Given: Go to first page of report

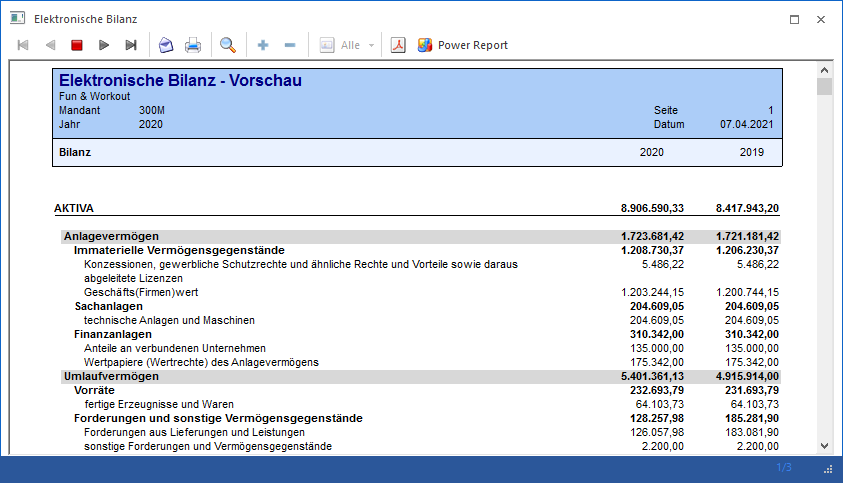Looking at the screenshot, I should point(23,45).
